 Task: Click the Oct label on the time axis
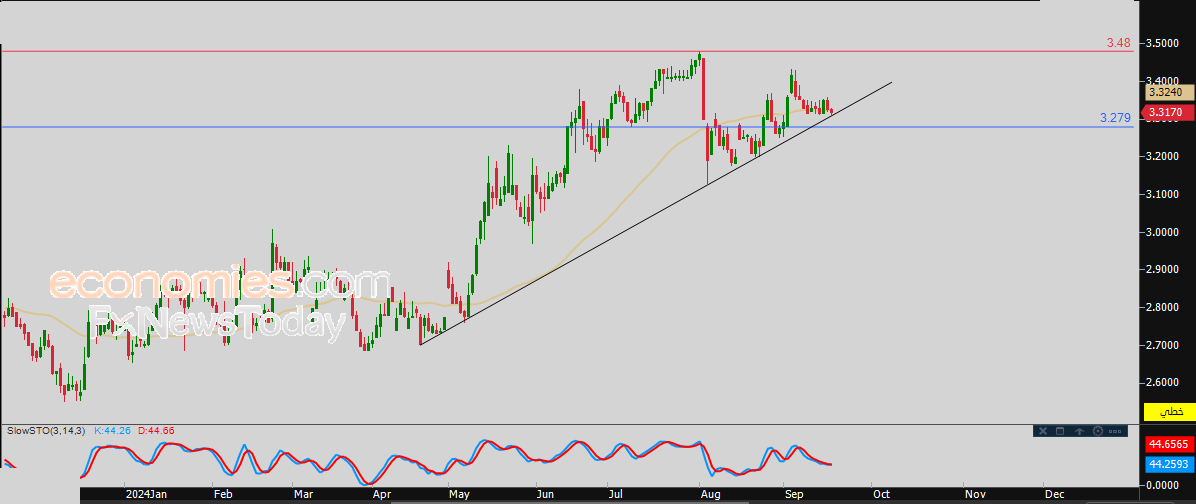tap(881, 494)
